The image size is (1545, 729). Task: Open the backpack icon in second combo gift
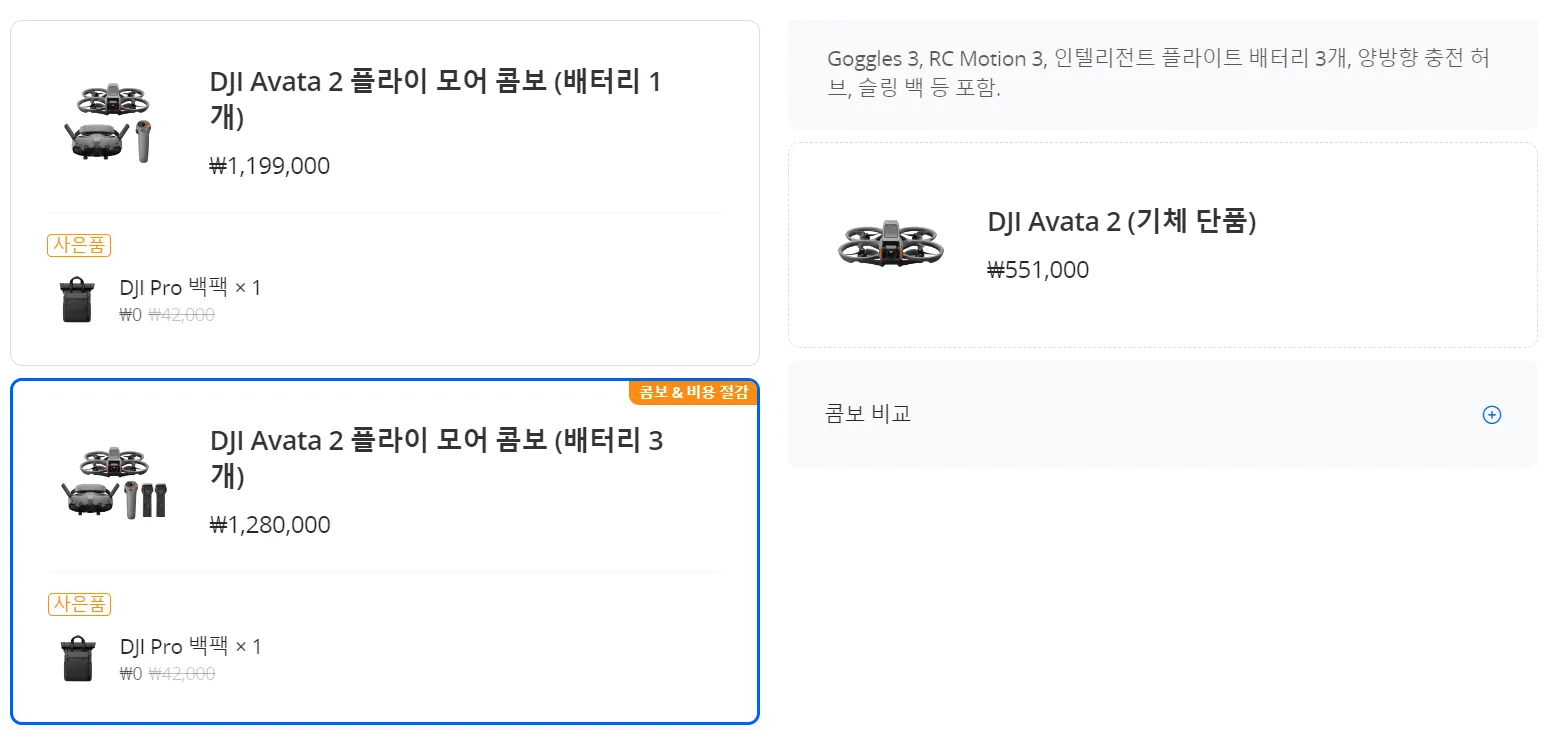77,659
